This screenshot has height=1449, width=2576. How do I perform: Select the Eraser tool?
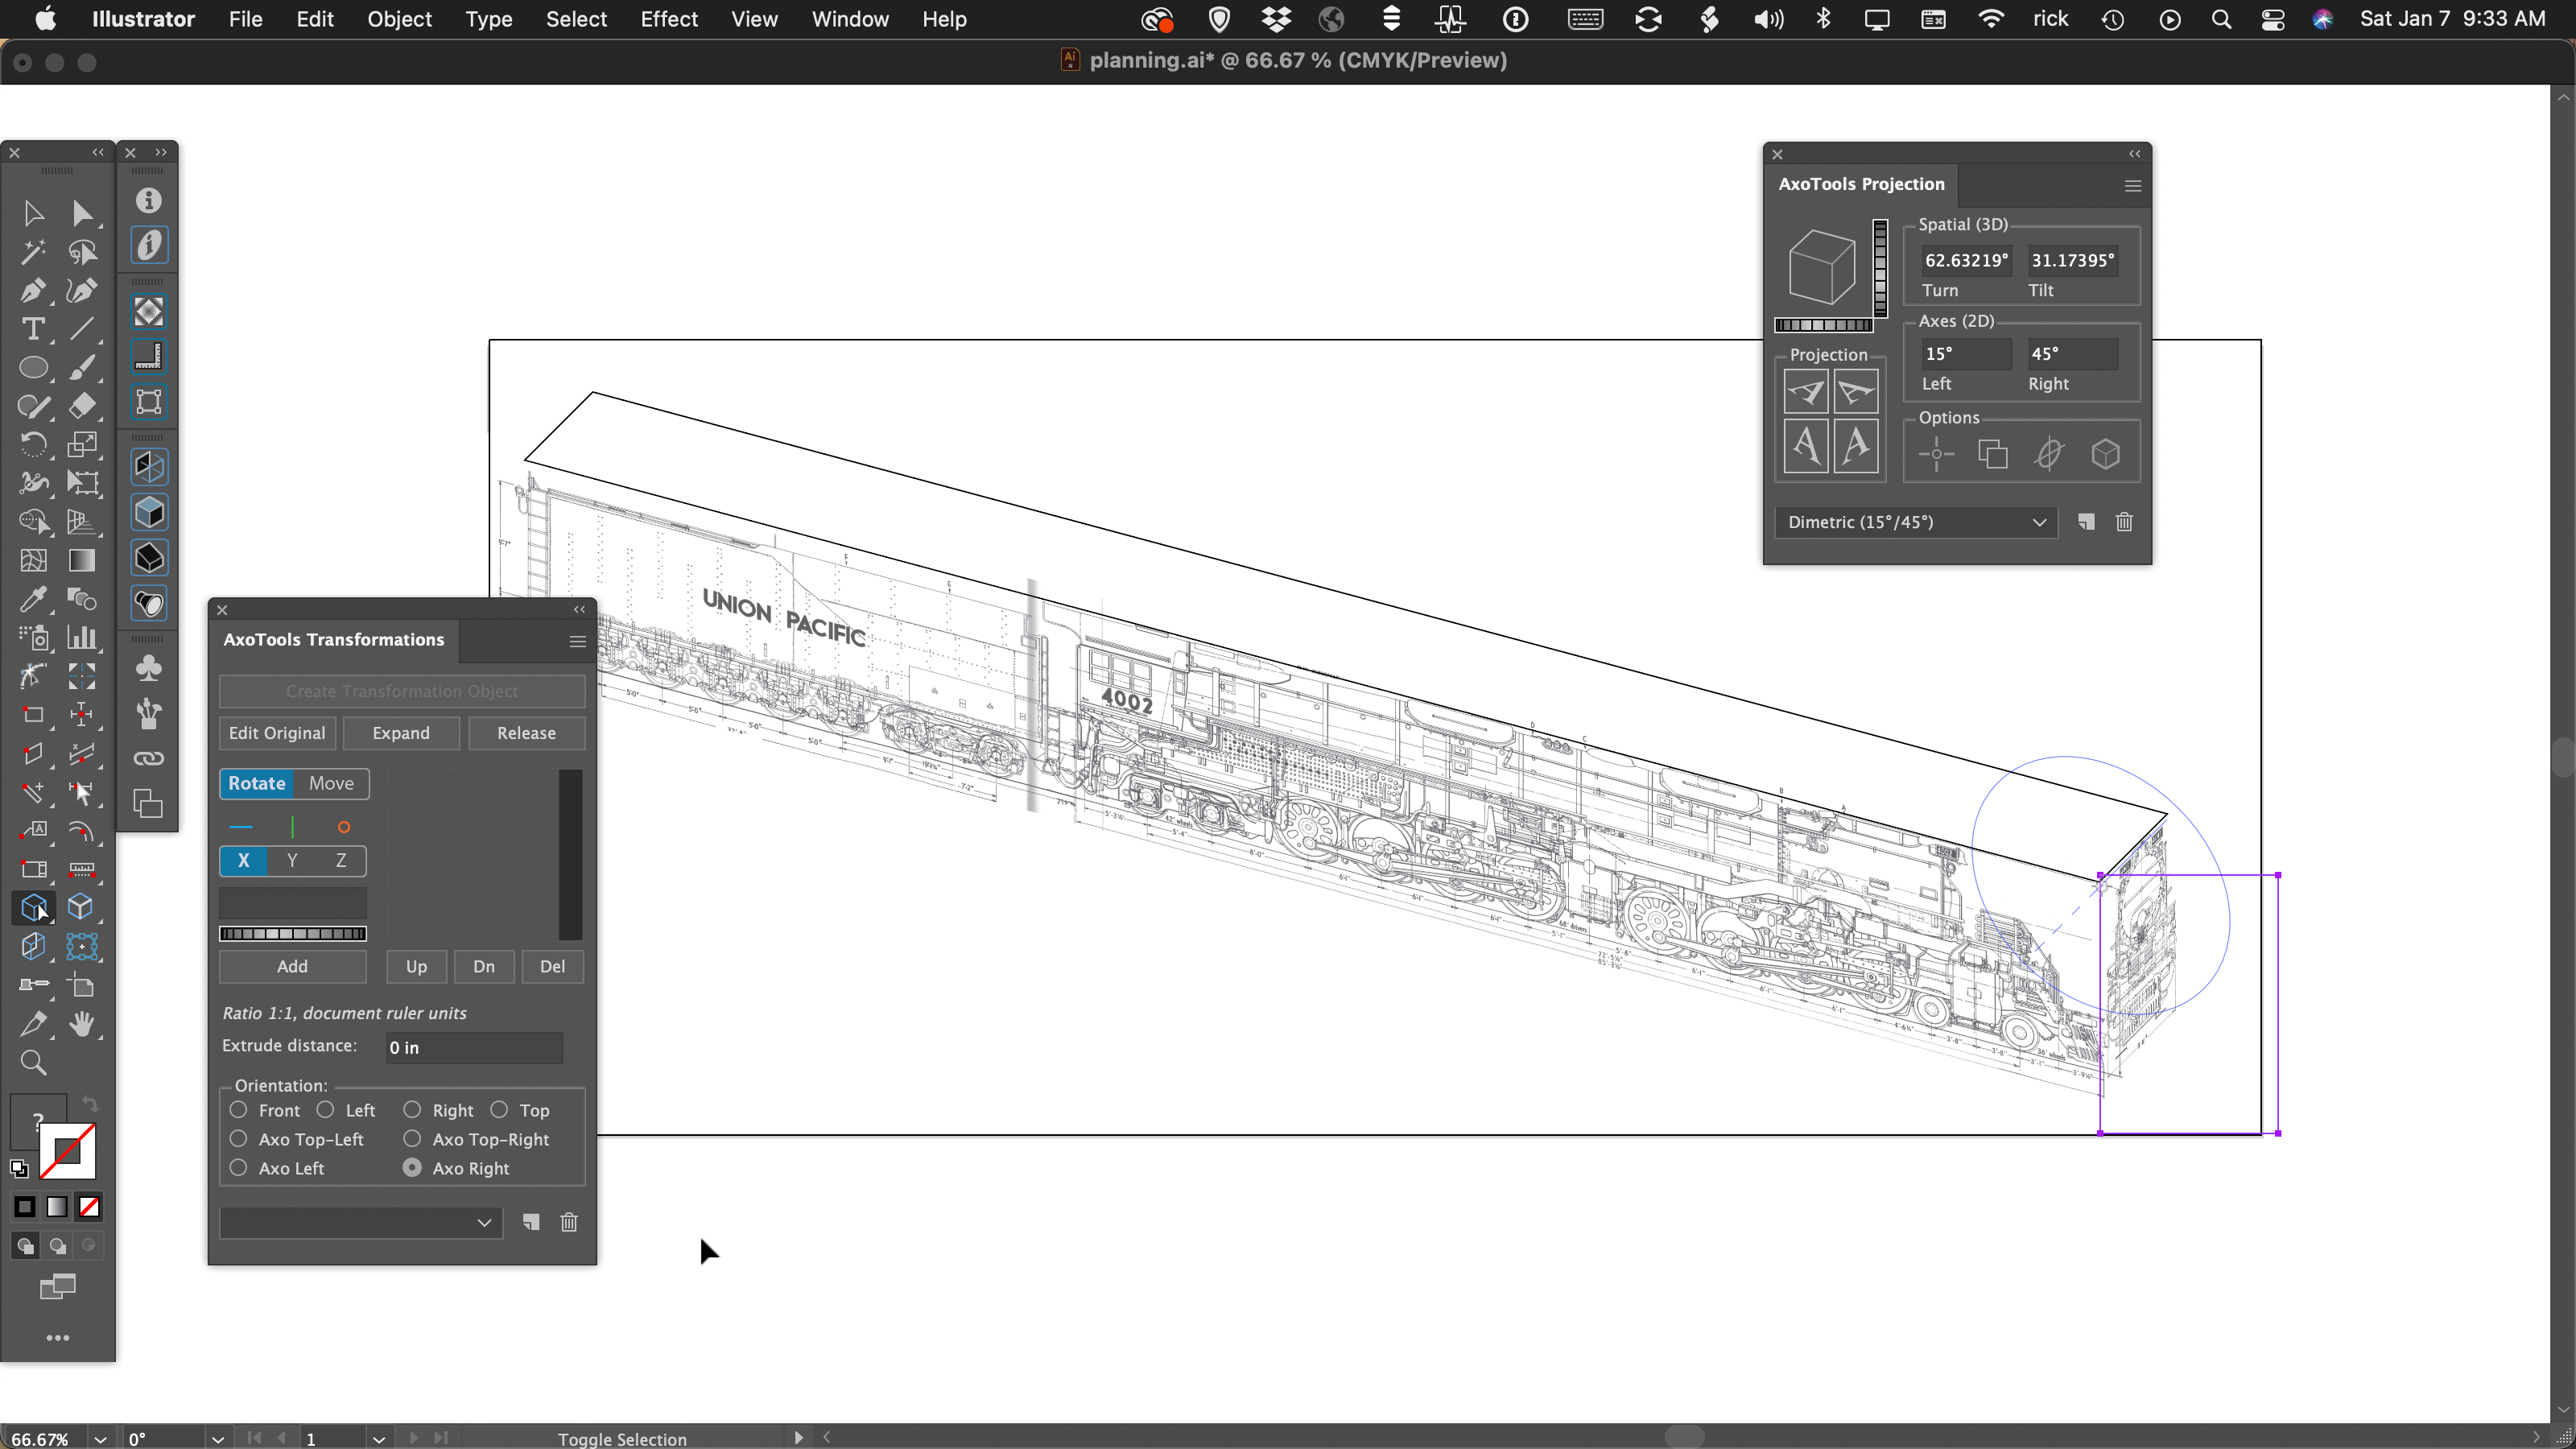82,406
